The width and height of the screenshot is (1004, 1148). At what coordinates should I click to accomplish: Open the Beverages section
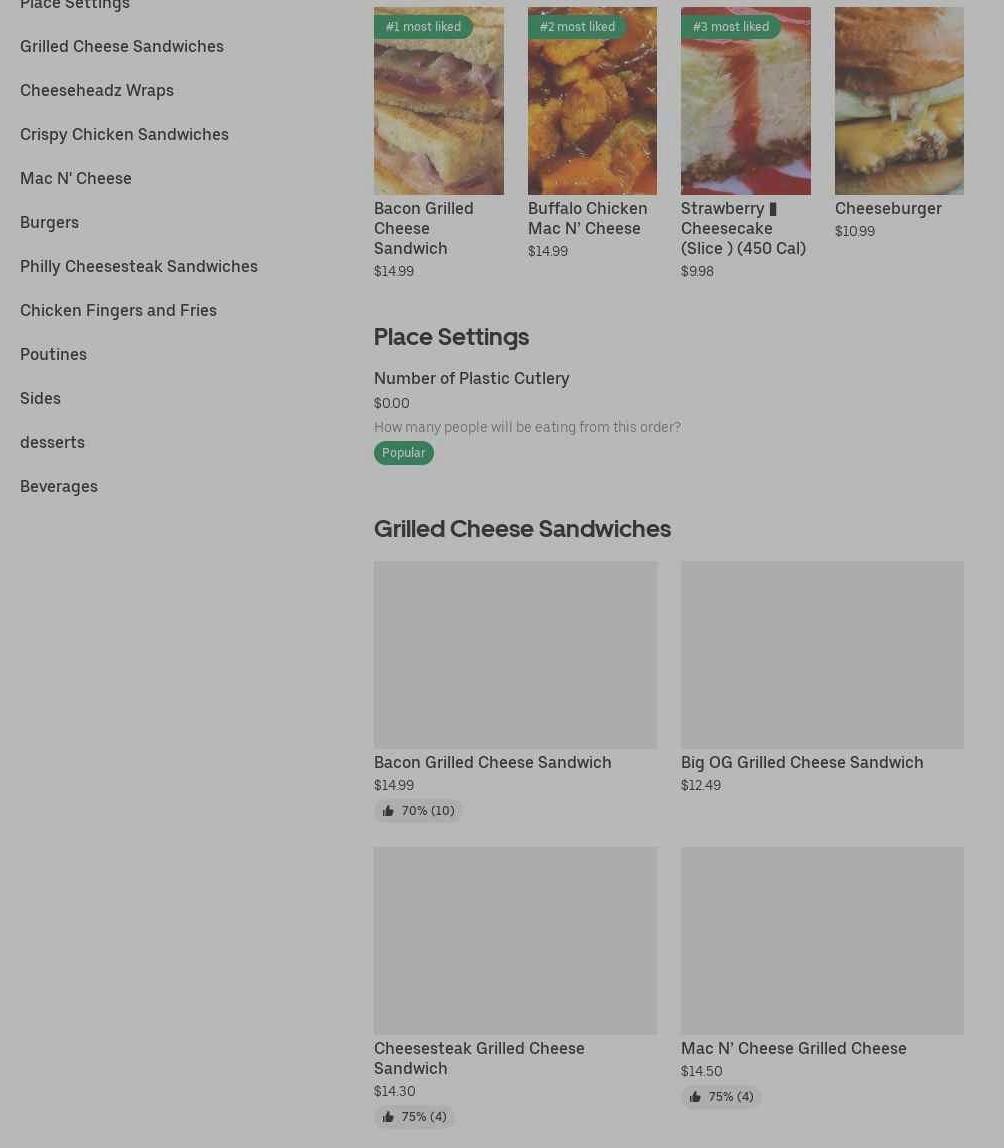[59, 486]
